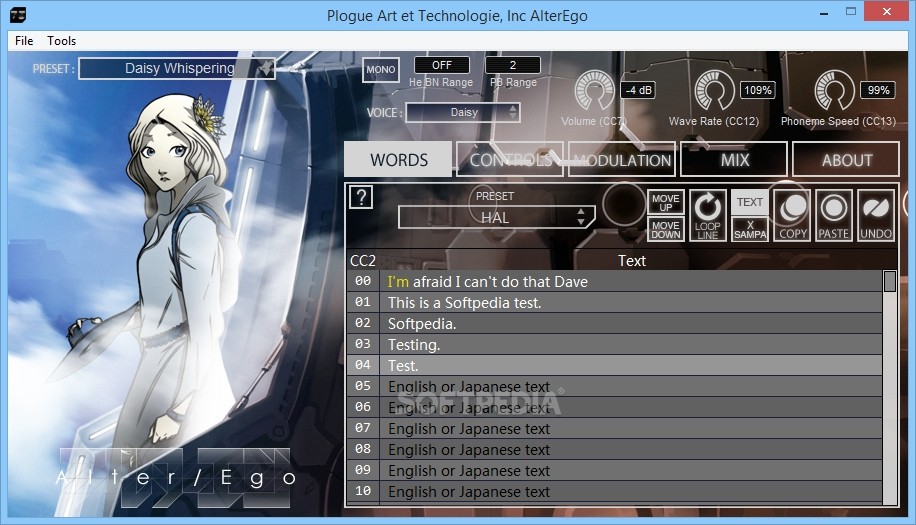Click the Phoneme Speed (CC13) knob

(x=834, y=91)
